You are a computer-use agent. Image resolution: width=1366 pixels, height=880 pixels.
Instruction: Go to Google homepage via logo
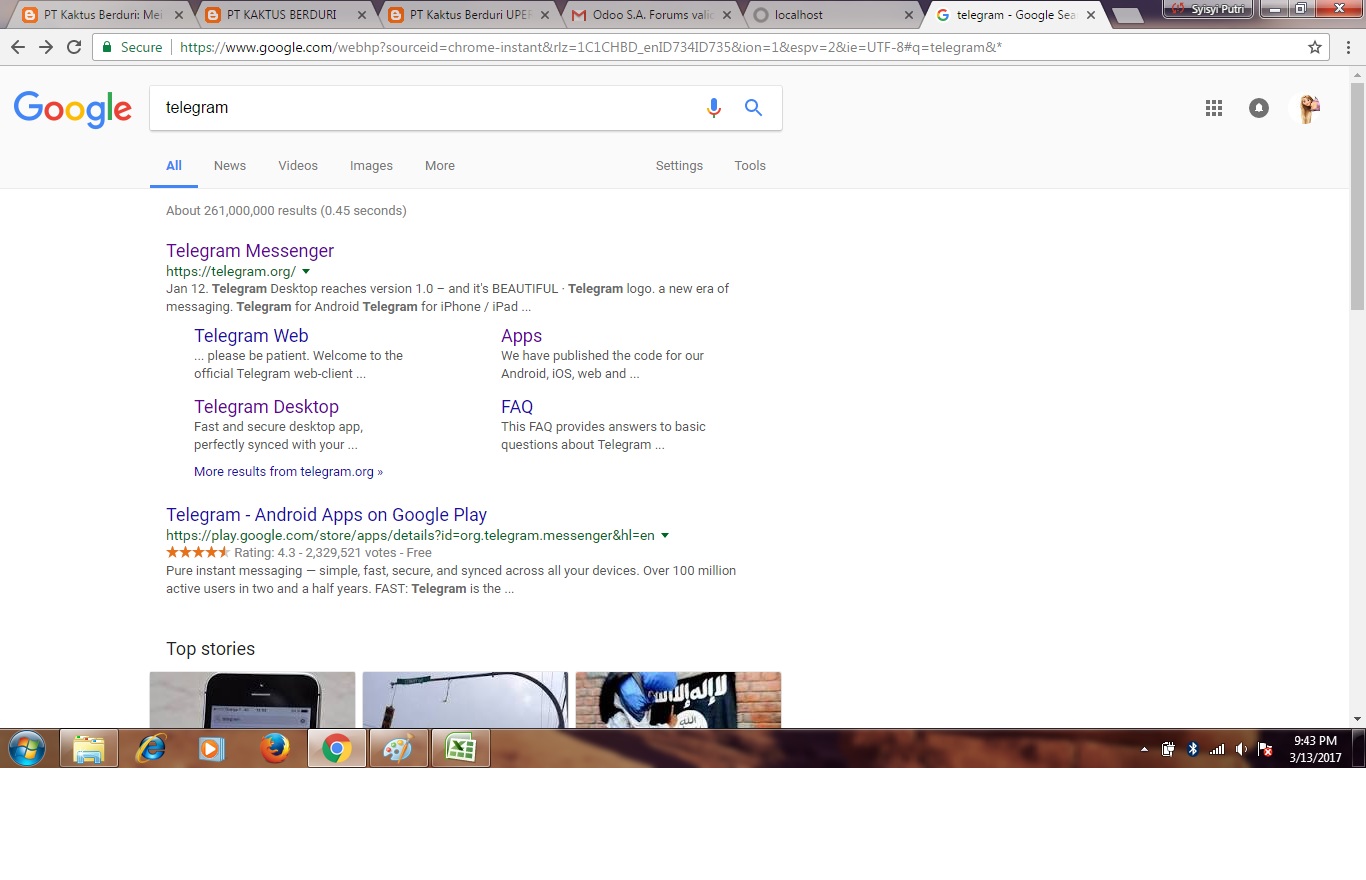72,108
